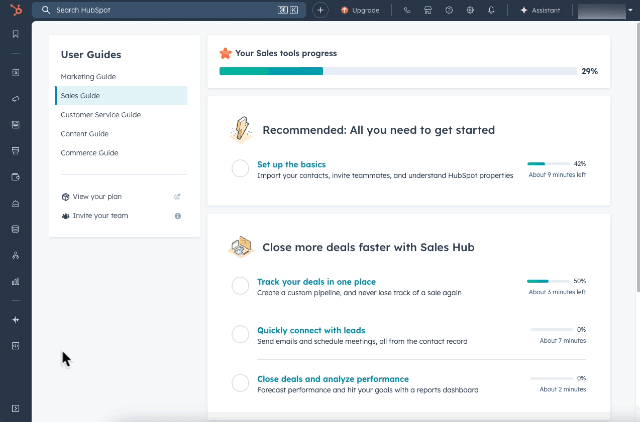Viewport: 640px width, 422px height.
Task: Check the 'Quickly connect with leads' circle
Action: [240, 334]
